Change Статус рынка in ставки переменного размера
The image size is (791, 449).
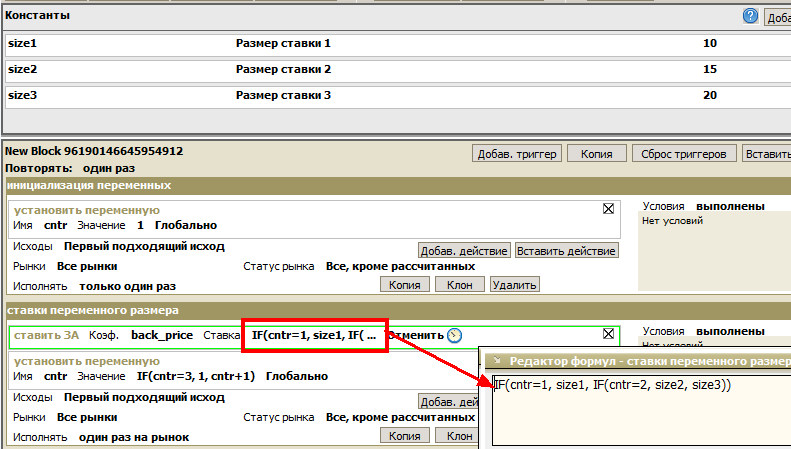pos(401,418)
